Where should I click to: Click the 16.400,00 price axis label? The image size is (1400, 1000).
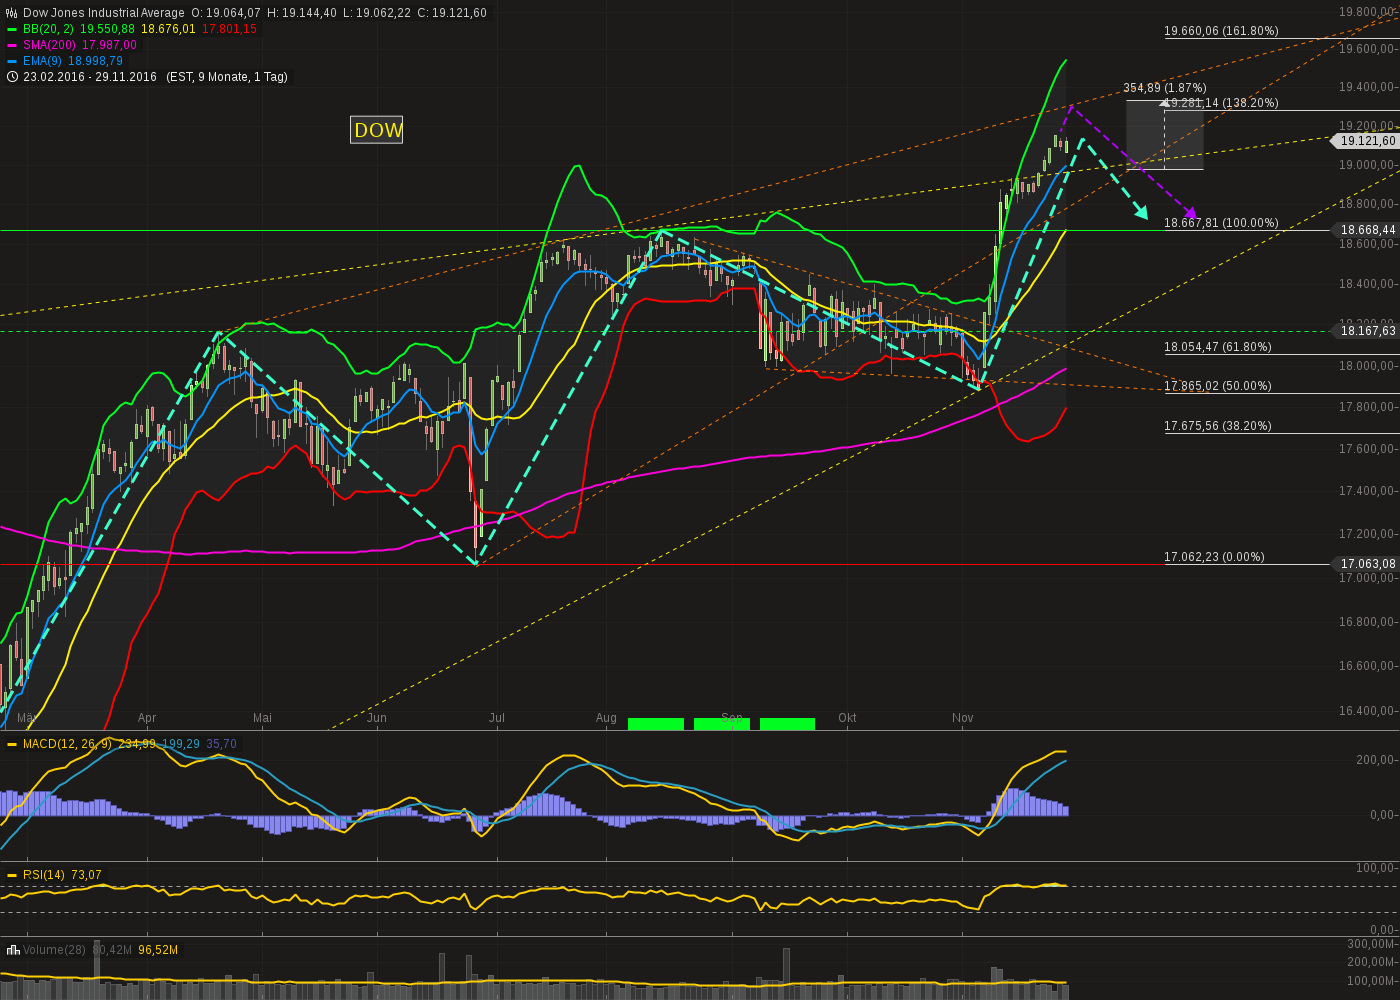[x=1366, y=711]
